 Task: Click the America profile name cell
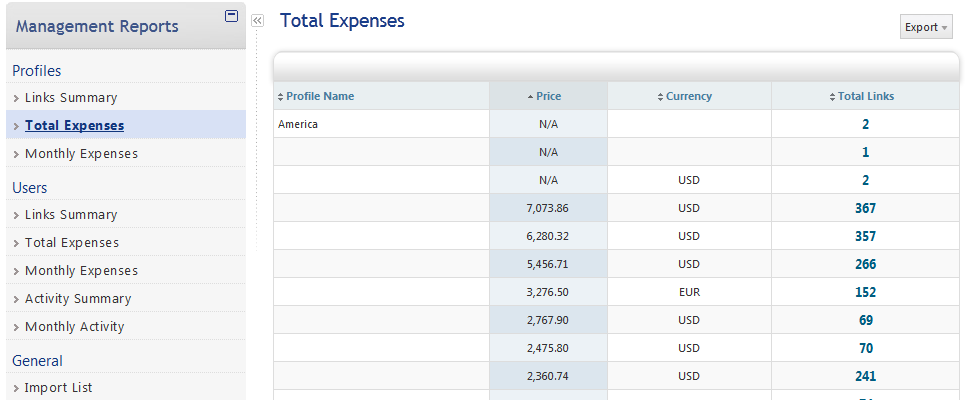298,124
